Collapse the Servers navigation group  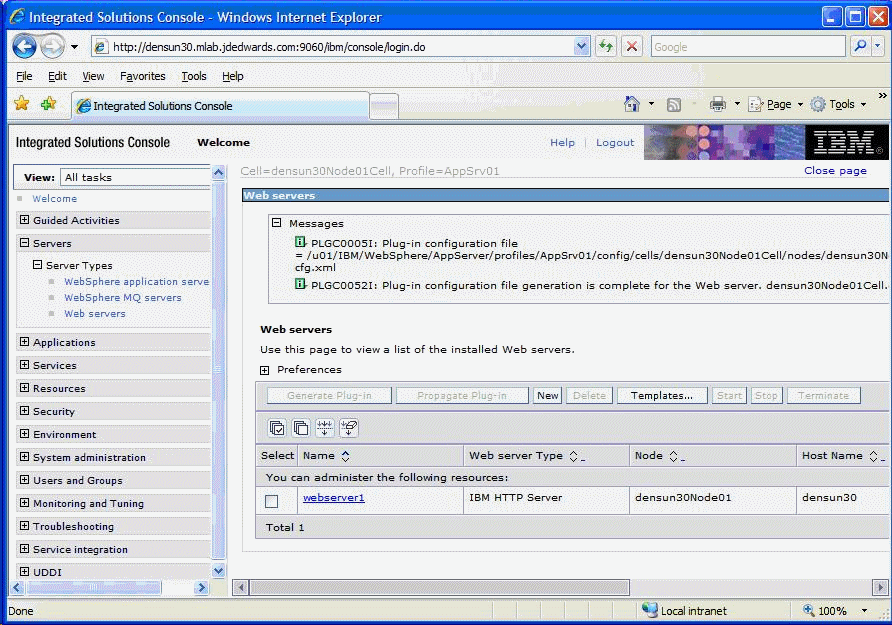click(x=25, y=243)
